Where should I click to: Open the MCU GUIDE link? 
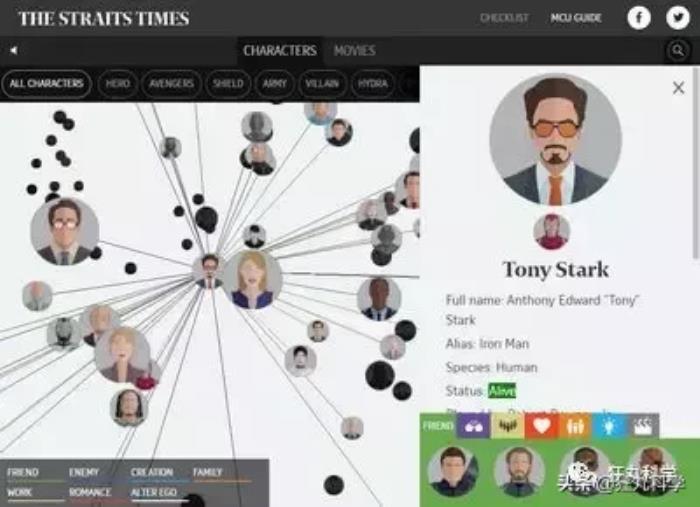(576, 18)
